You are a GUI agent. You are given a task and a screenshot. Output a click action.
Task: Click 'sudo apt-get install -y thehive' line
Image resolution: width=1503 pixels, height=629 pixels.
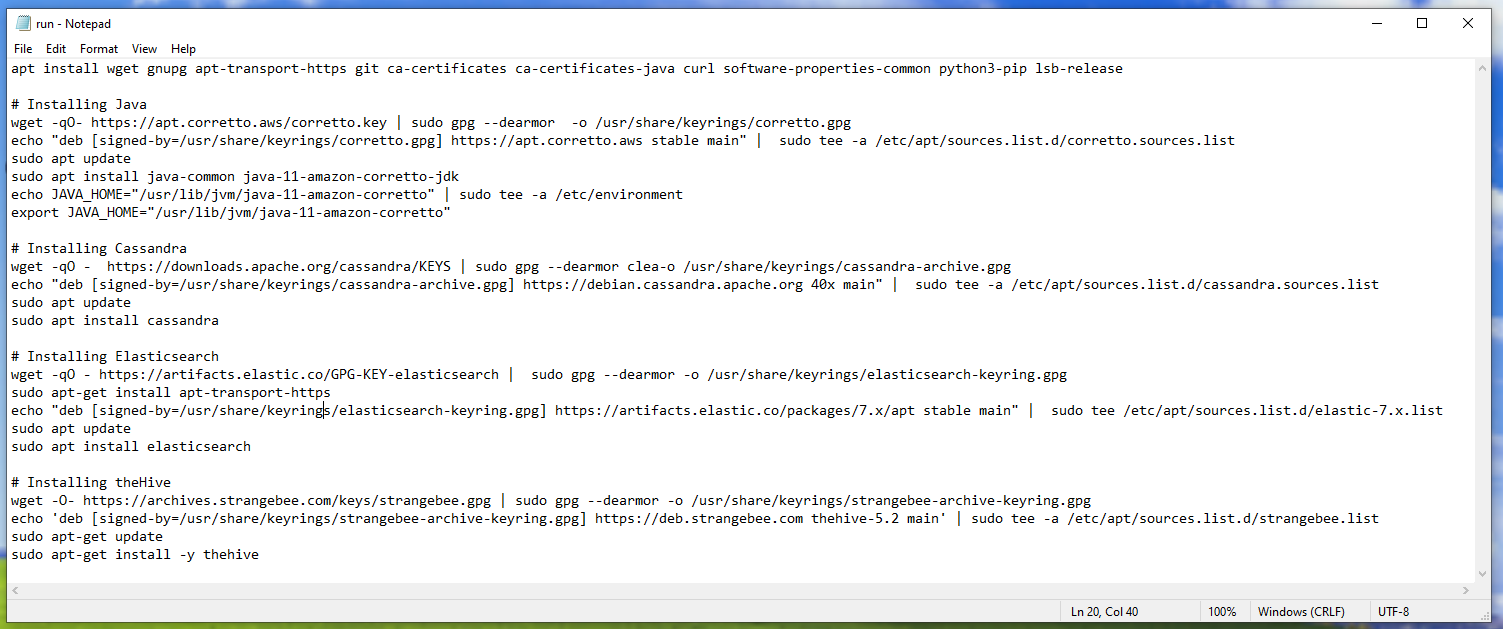click(135, 554)
